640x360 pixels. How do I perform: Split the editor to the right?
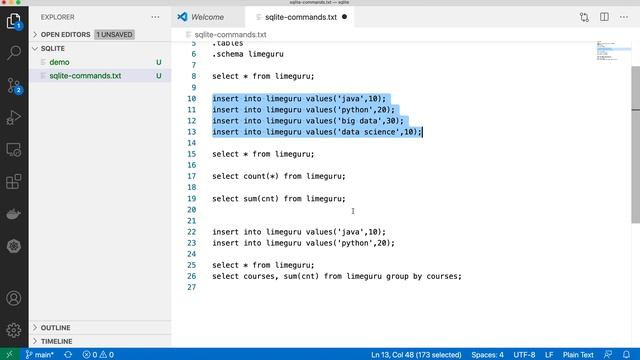pos(604,17)
